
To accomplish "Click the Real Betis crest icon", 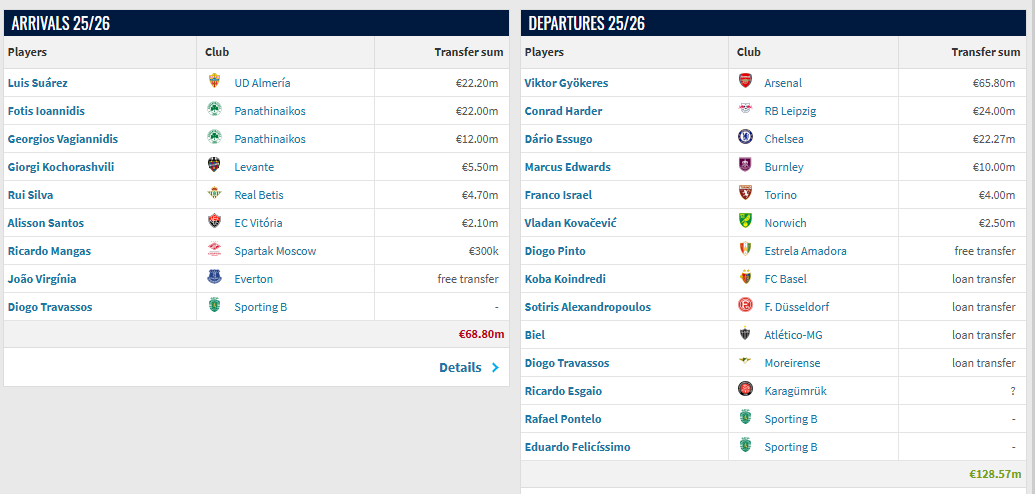I will [214, 194].
